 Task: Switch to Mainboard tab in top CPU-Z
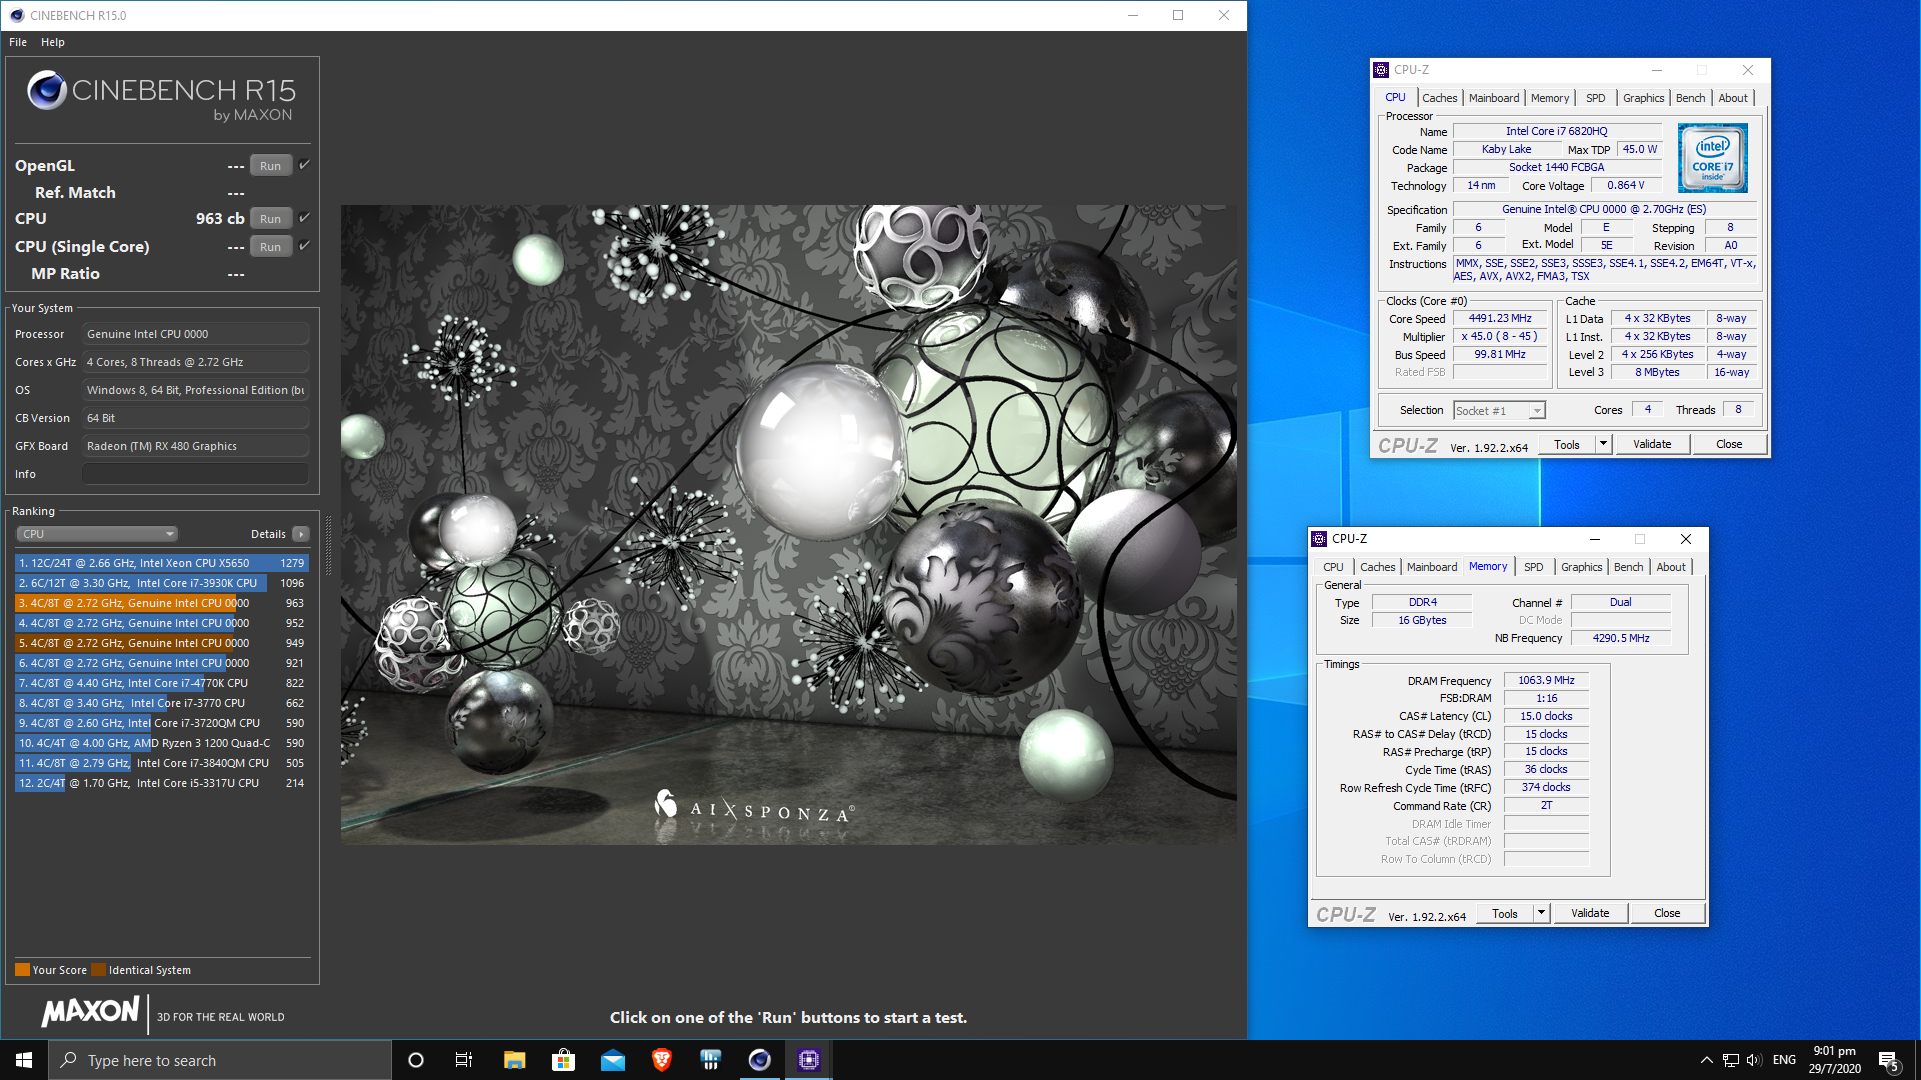1494,98
